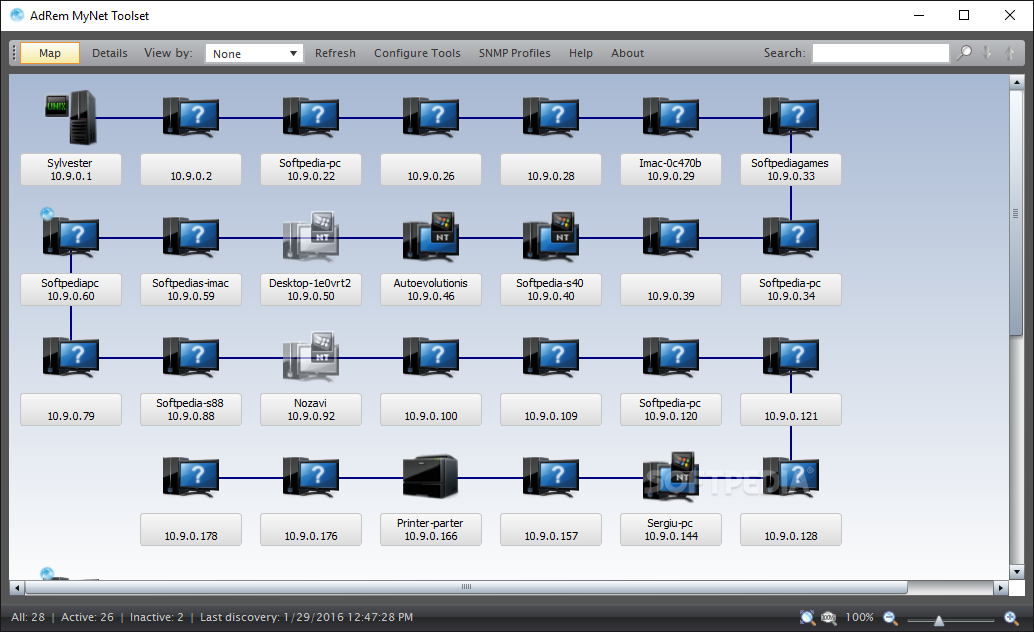This screenshot has height=632, width=1034.
Task: Click the Nozavi 10.9.0.92 label
Action: pos(311,410)
